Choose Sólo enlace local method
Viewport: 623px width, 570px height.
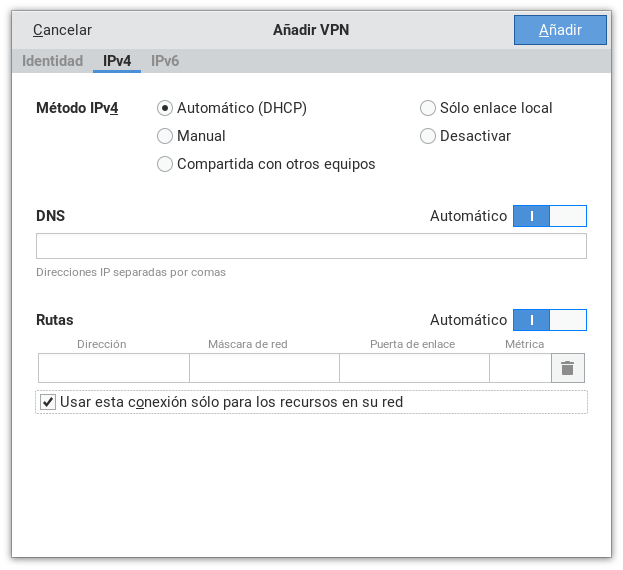pyautogui.click(x=429, y=108)
